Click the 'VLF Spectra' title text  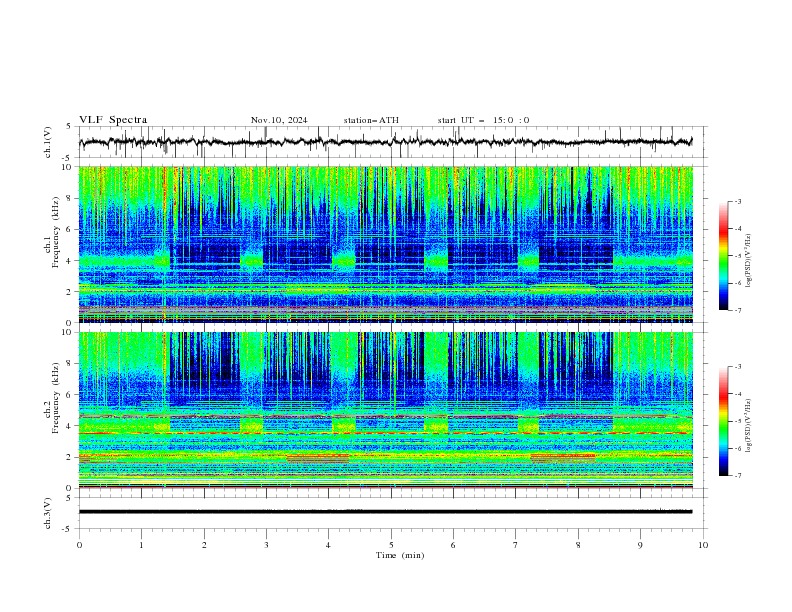pos(113,120)
